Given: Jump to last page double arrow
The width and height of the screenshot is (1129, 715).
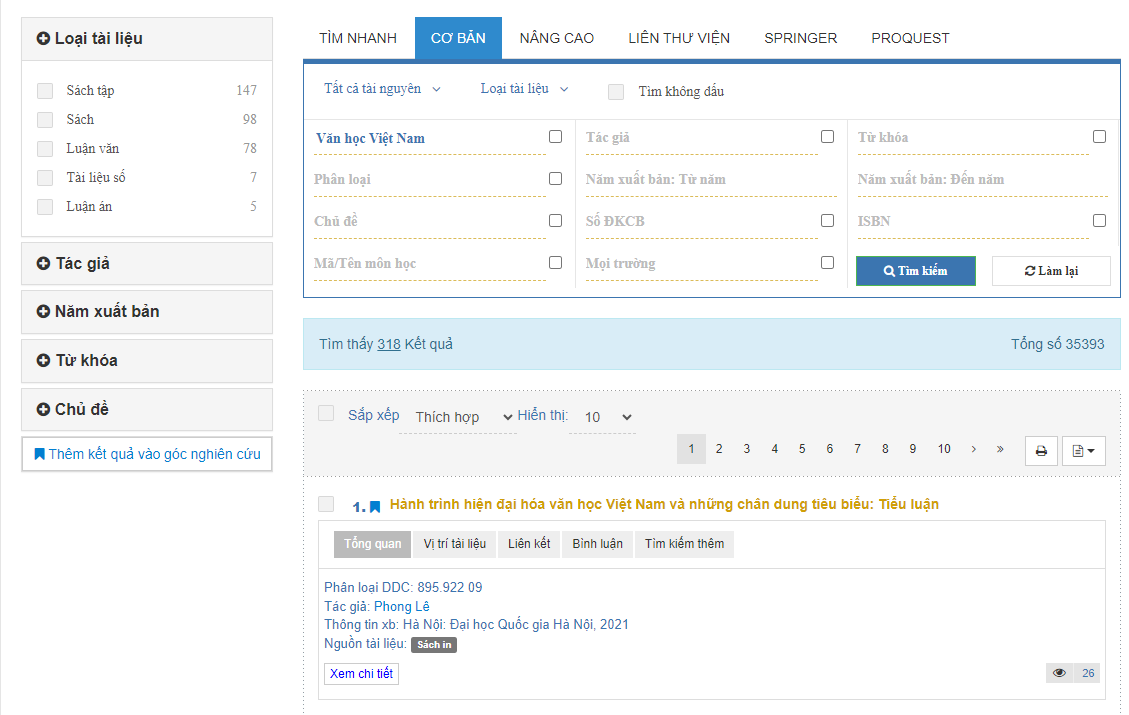Looking at the screenshot, I should pyautogui.click(x=1000, y=450).
